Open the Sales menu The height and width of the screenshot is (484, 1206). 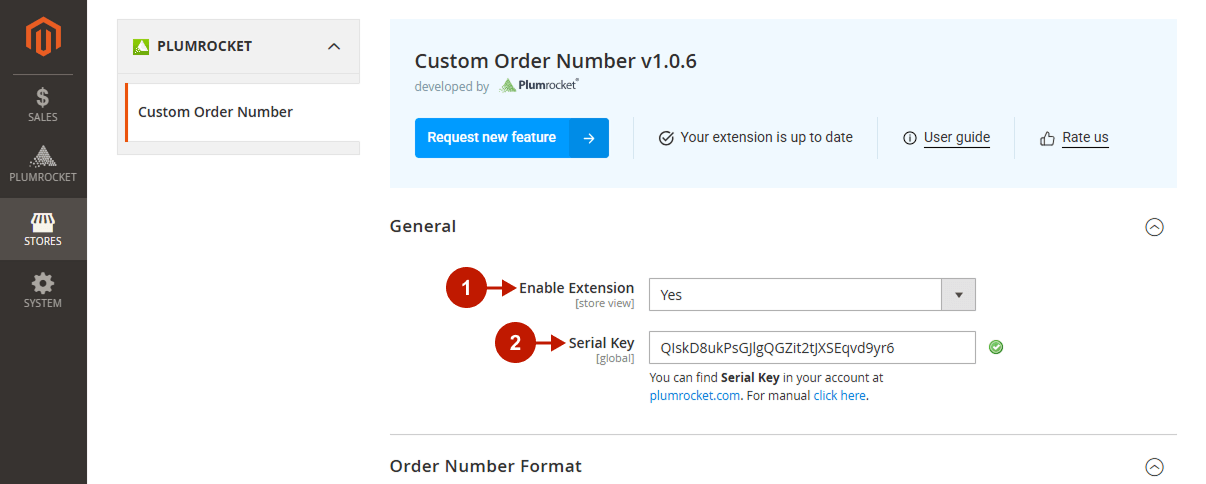[x=43, y=104]
